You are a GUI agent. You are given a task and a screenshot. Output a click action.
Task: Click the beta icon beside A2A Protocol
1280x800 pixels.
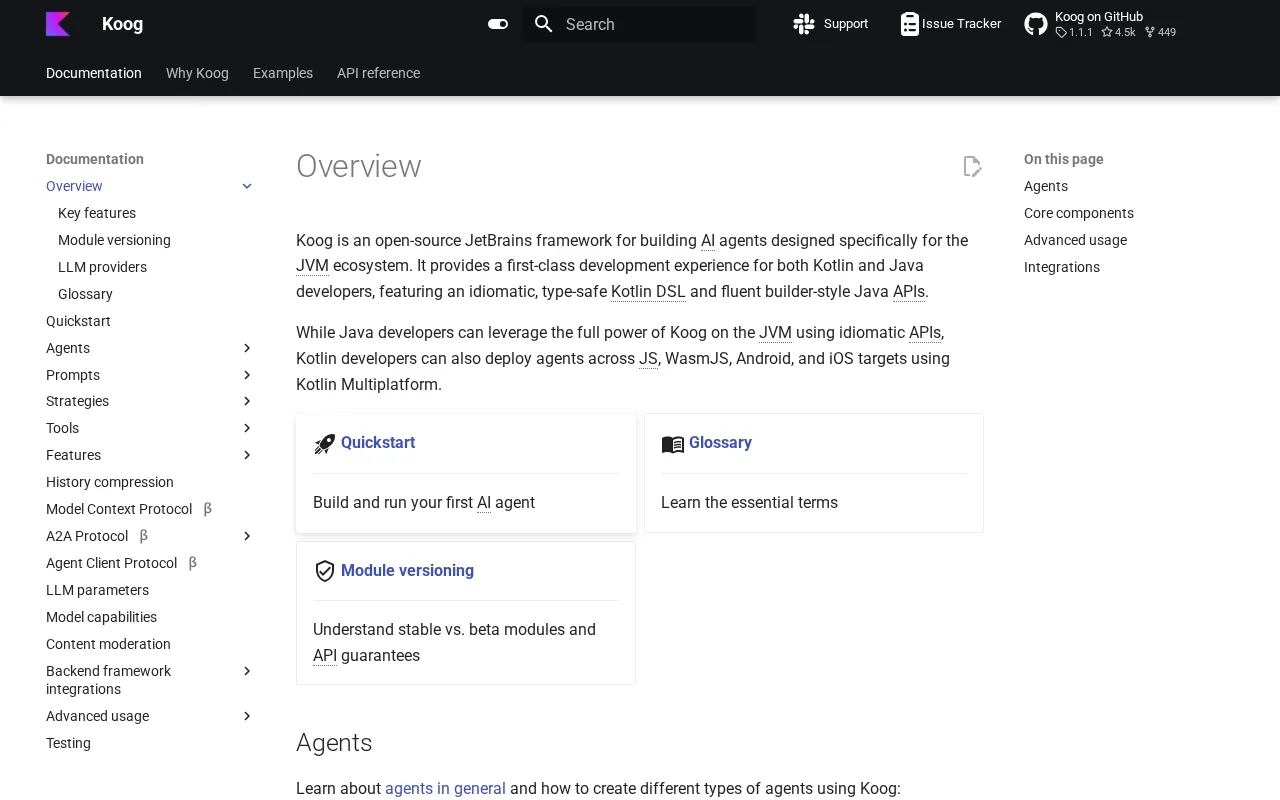click(144, 536)
